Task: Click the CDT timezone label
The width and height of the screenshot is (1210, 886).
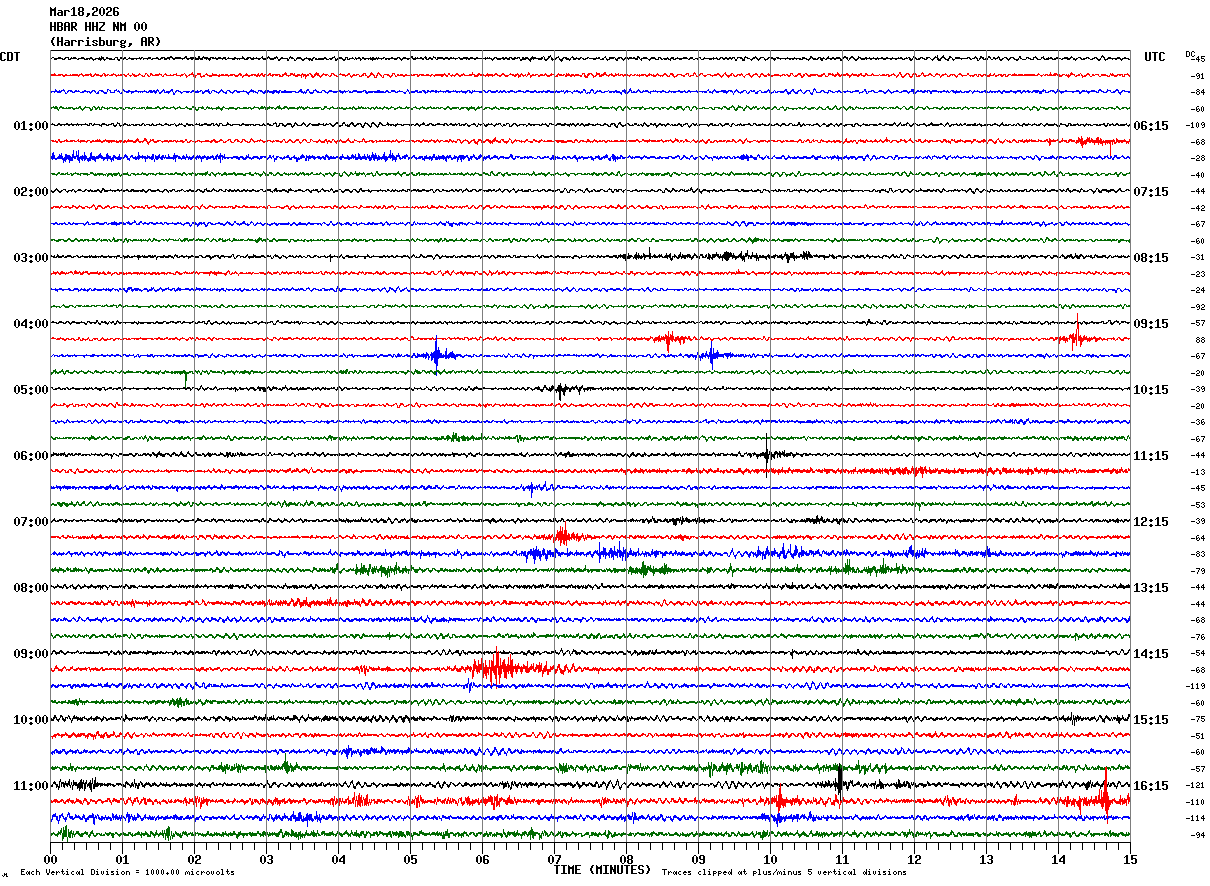Action: 10,57
